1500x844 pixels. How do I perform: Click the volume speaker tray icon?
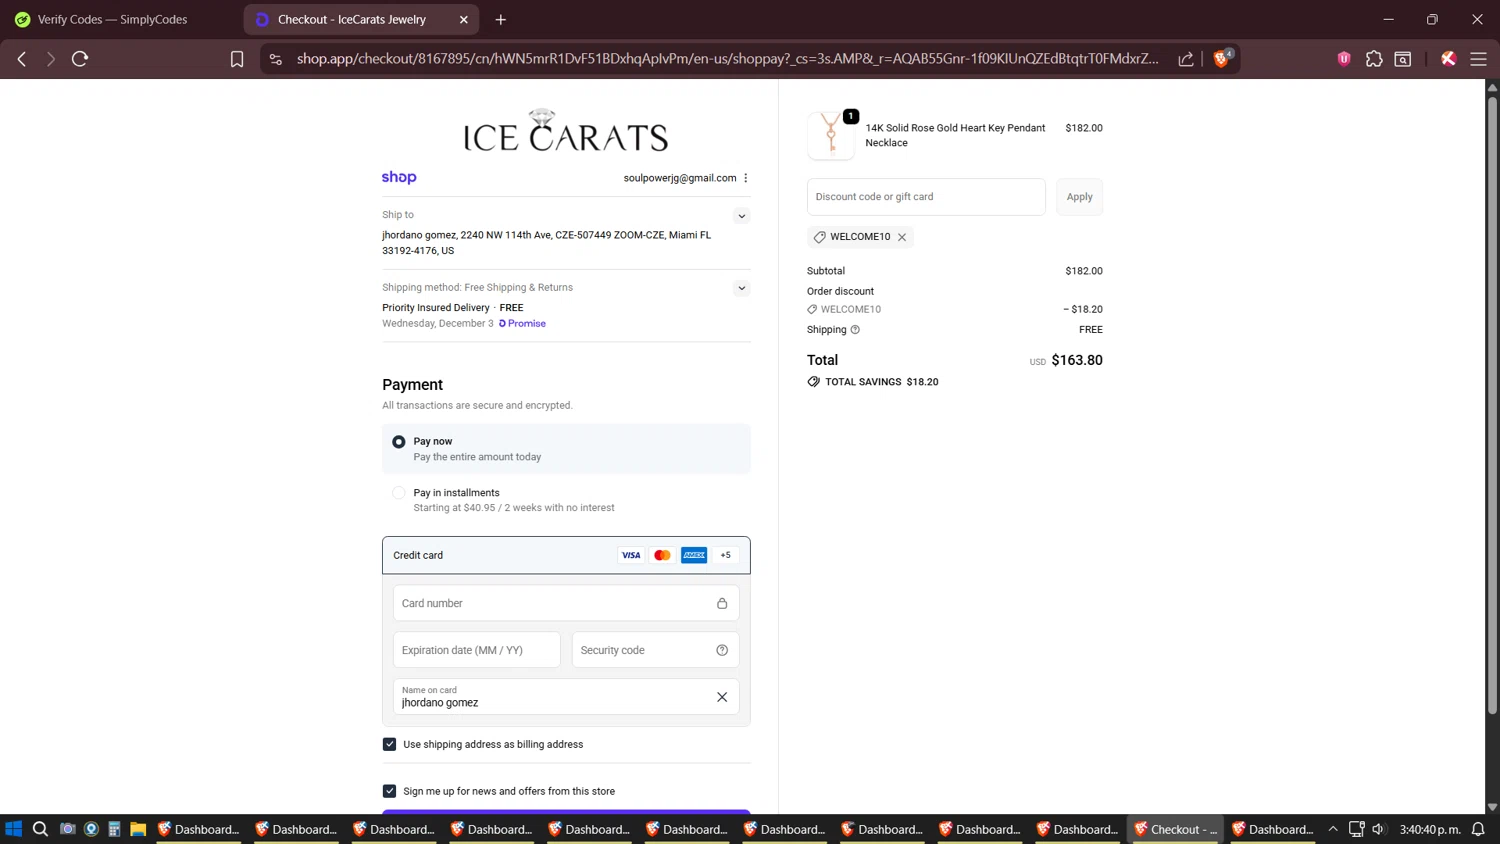[1379, 829]
